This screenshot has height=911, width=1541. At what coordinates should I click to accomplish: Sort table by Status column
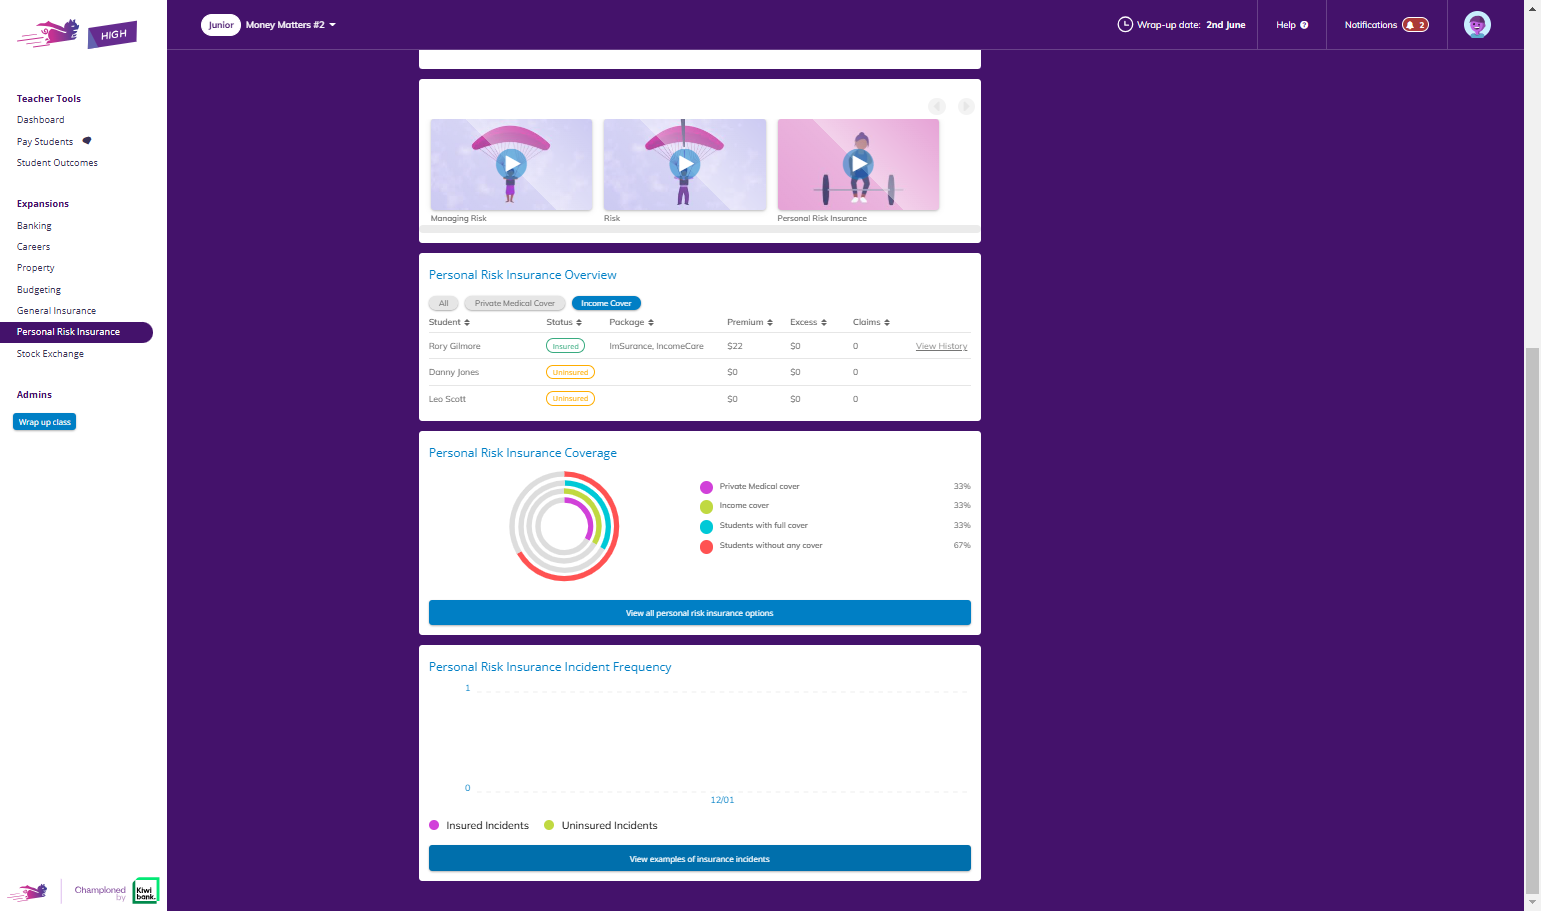click(564, 322)
